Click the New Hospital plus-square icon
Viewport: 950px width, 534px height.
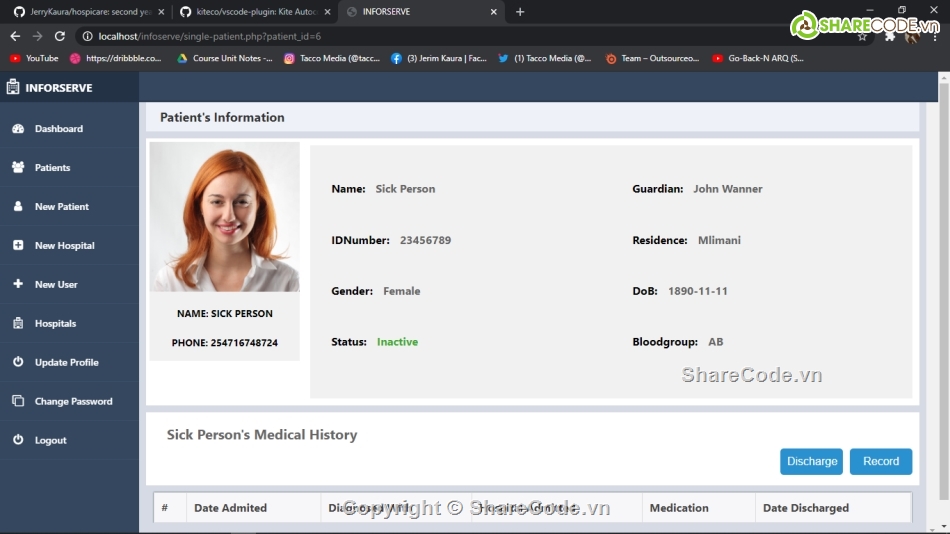pos(18,246)
